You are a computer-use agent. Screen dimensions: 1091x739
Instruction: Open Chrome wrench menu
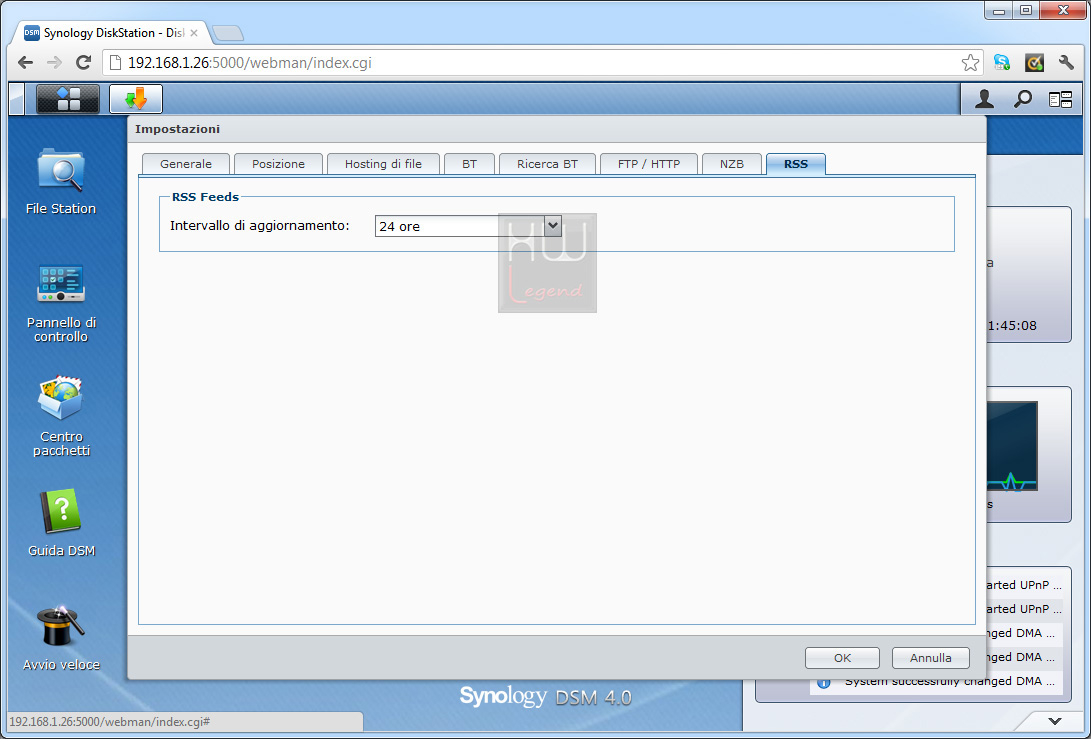[x=1067, y=63]
